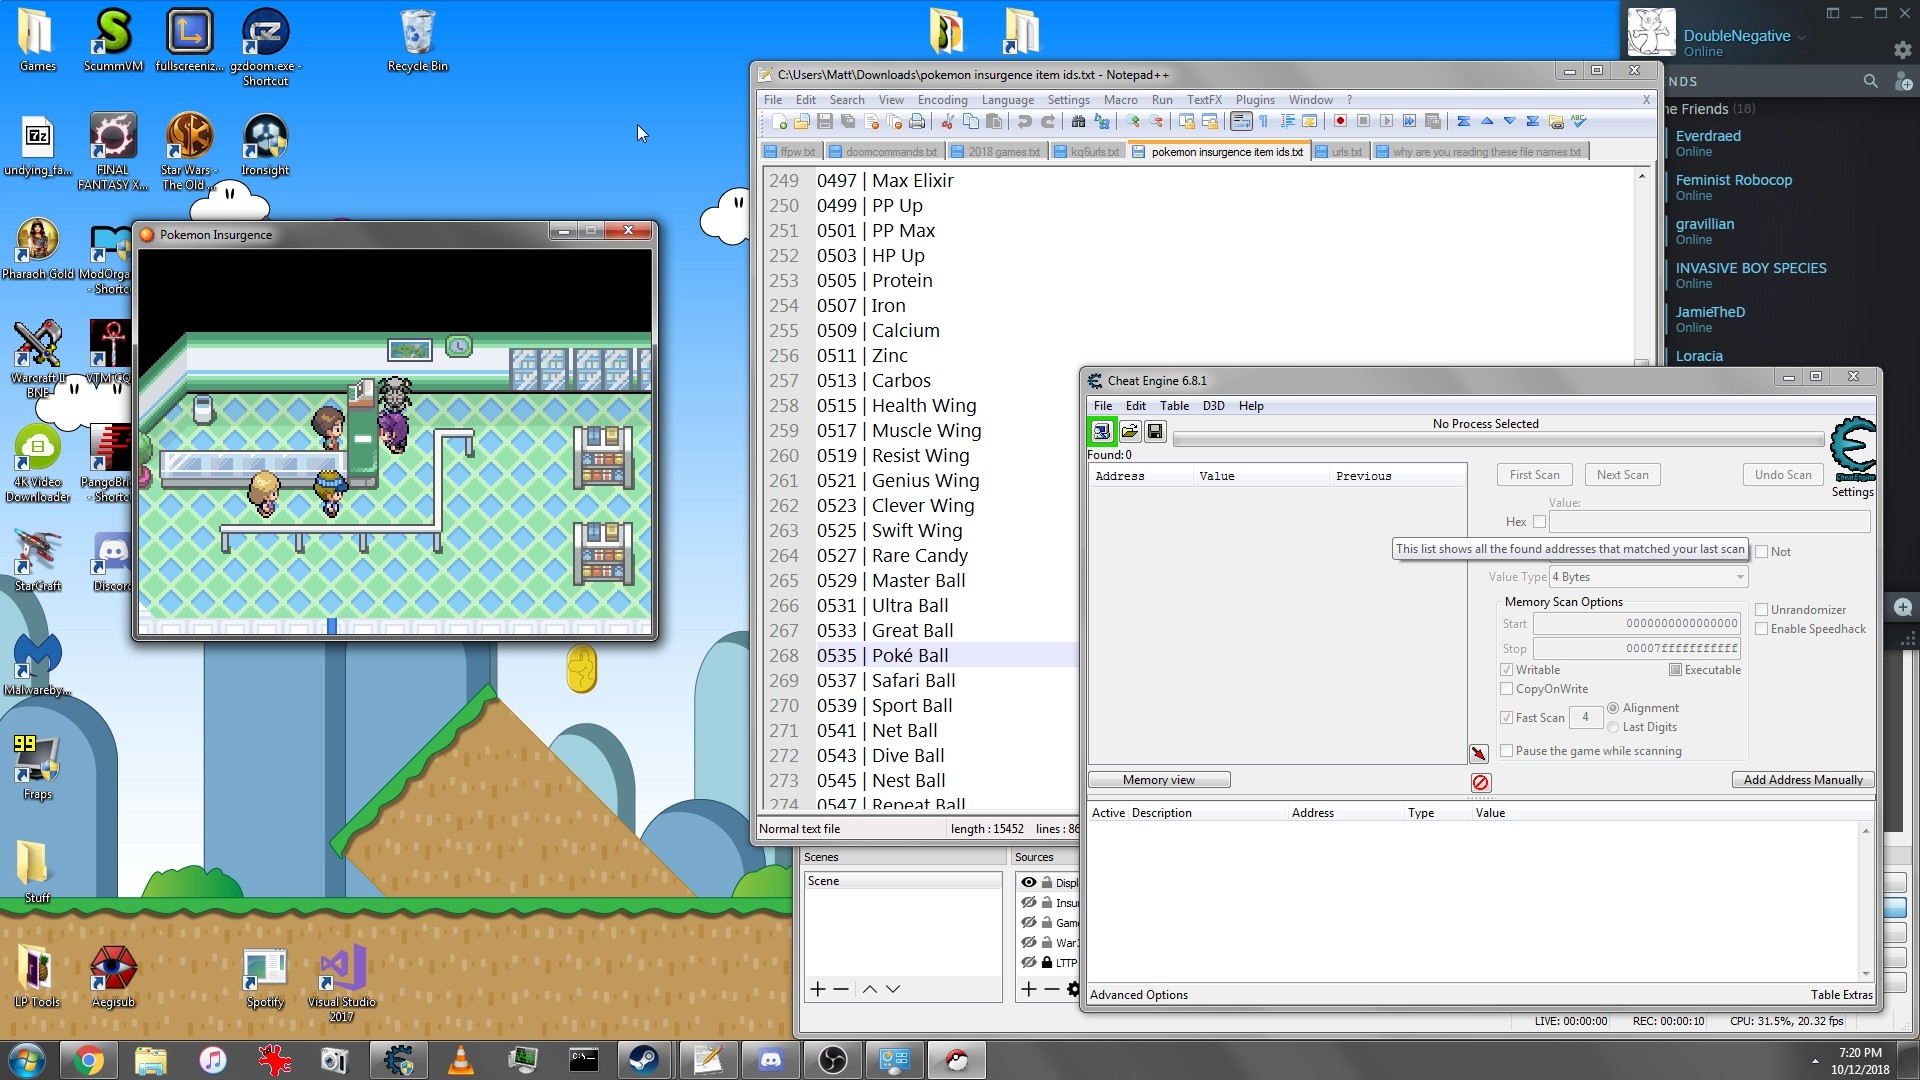The width and height of the screenshot is (1920, 1080).
Task: Toggle Notepad++ Word Wrap icon
Action: (1241, 121)
